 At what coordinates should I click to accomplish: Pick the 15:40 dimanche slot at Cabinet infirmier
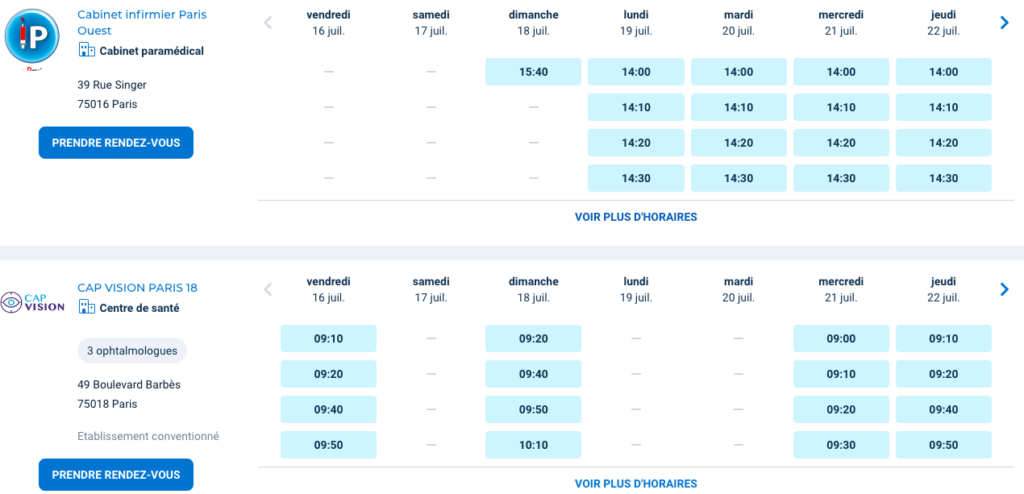tap(533, 72)
